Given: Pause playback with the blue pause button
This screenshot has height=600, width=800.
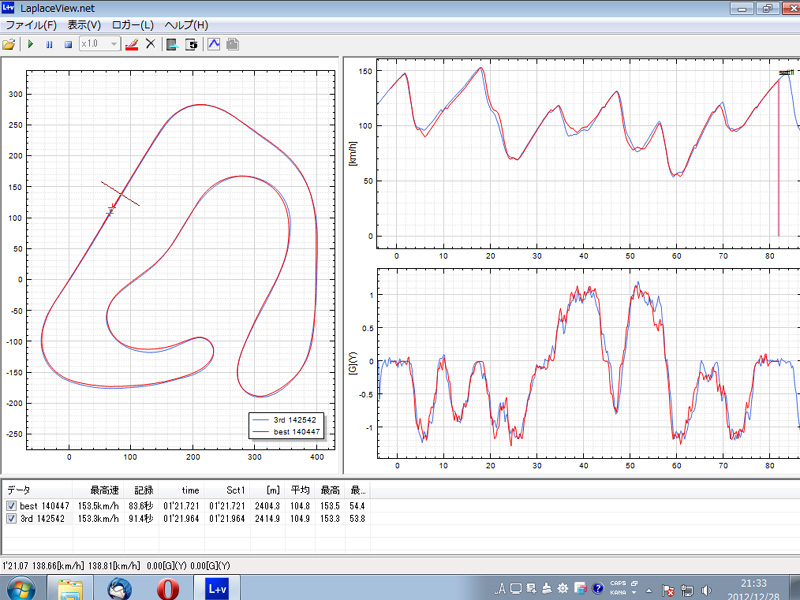Looking at the screenshot, I should click(49, 44).
